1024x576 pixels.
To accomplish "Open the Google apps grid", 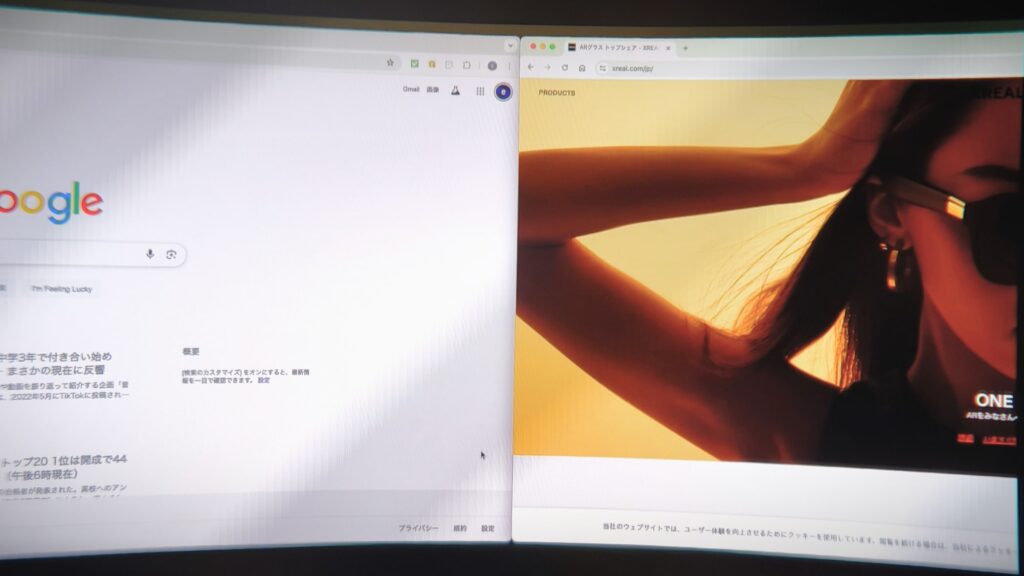I will (480, 91).
